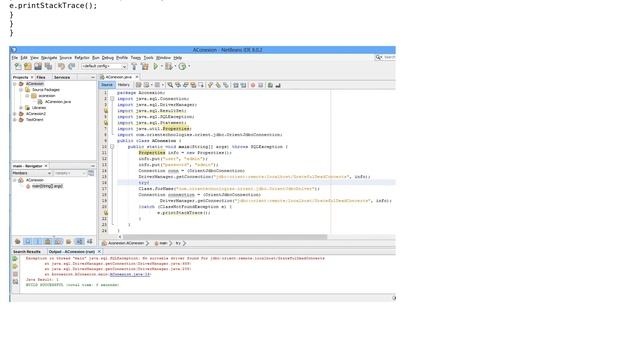
Task: Click the Search field at top right
Action: (x=386, y=58)
